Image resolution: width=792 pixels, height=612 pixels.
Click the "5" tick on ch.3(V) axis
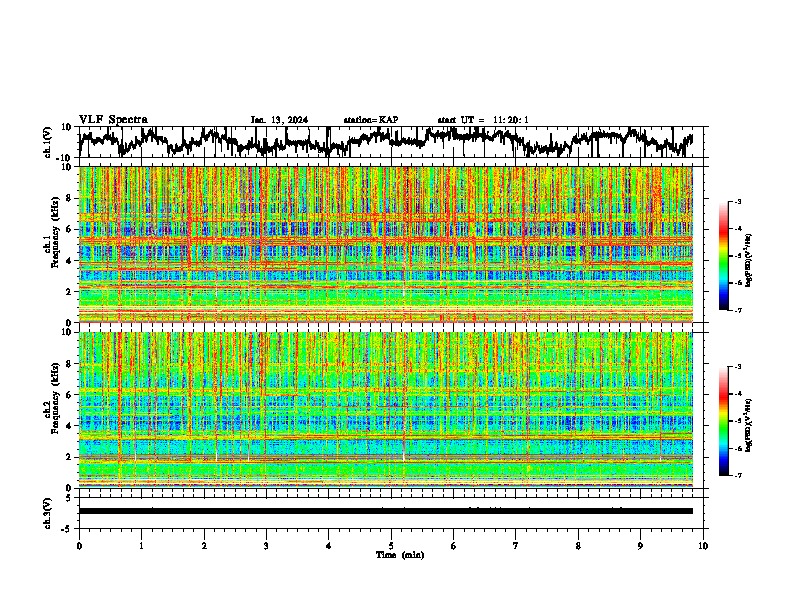point(69,498)
